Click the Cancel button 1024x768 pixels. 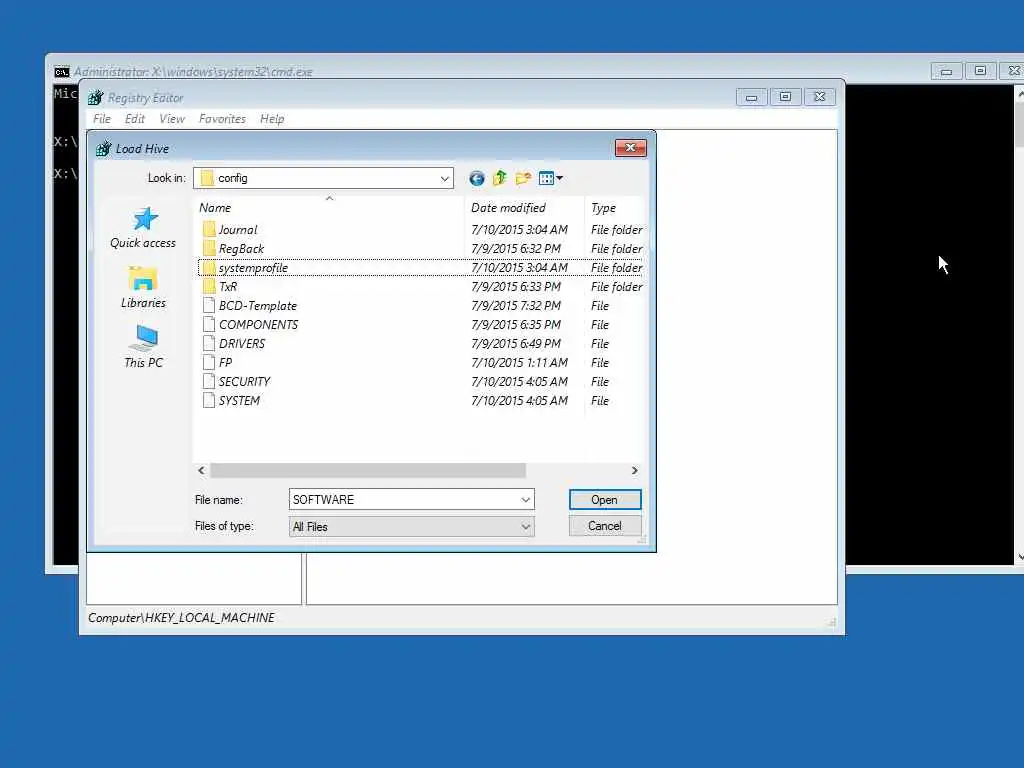point(605,526)
